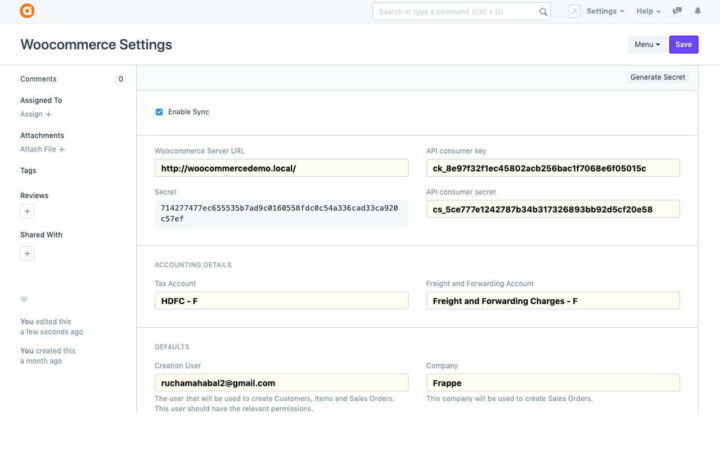The image size is (720, 450).
Task: Open the user avatar icon
Action: [x=574, y=11]
